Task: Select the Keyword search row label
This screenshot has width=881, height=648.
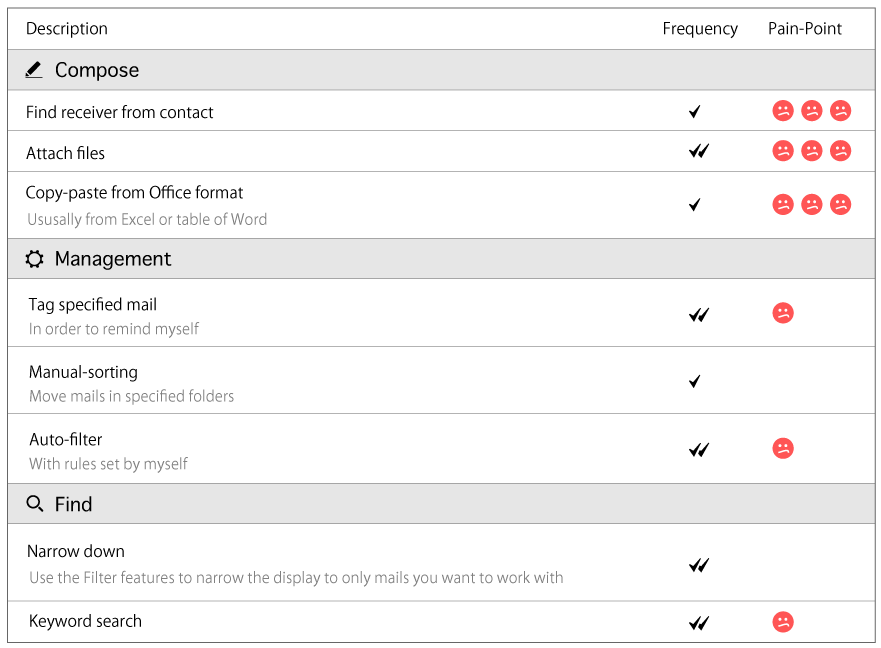Action: 85,621
